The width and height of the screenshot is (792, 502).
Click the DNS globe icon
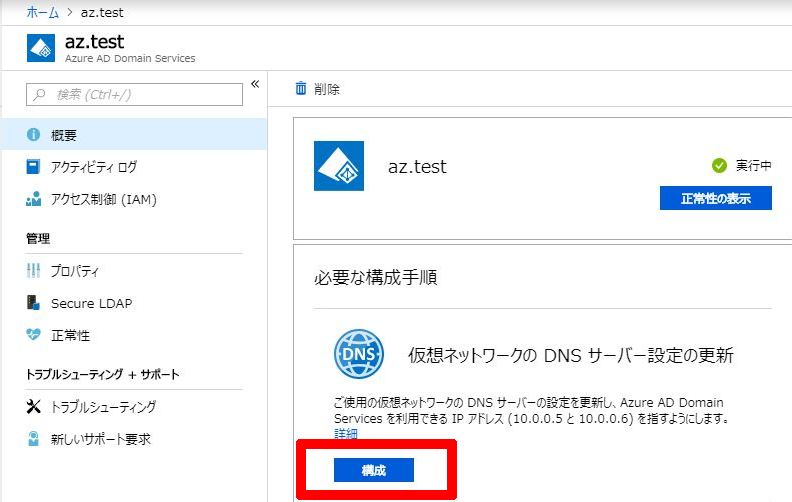359,354
